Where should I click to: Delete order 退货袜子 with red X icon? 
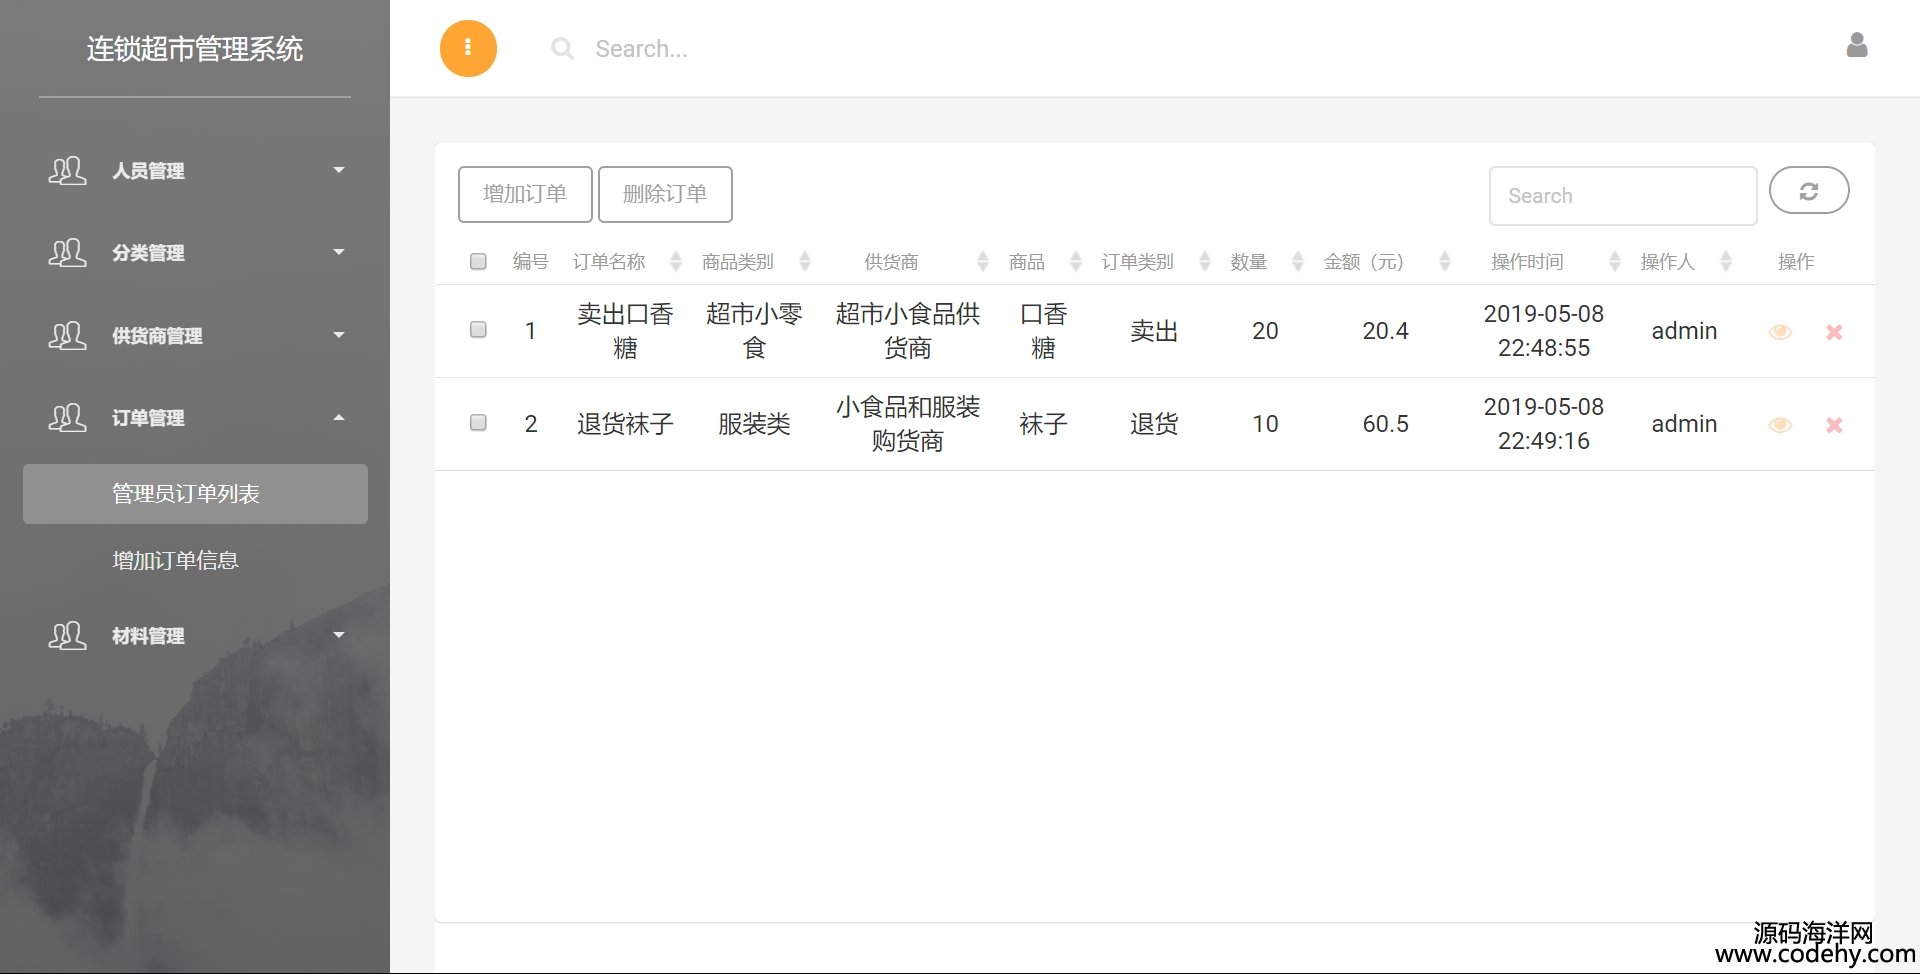(1833, 425)
